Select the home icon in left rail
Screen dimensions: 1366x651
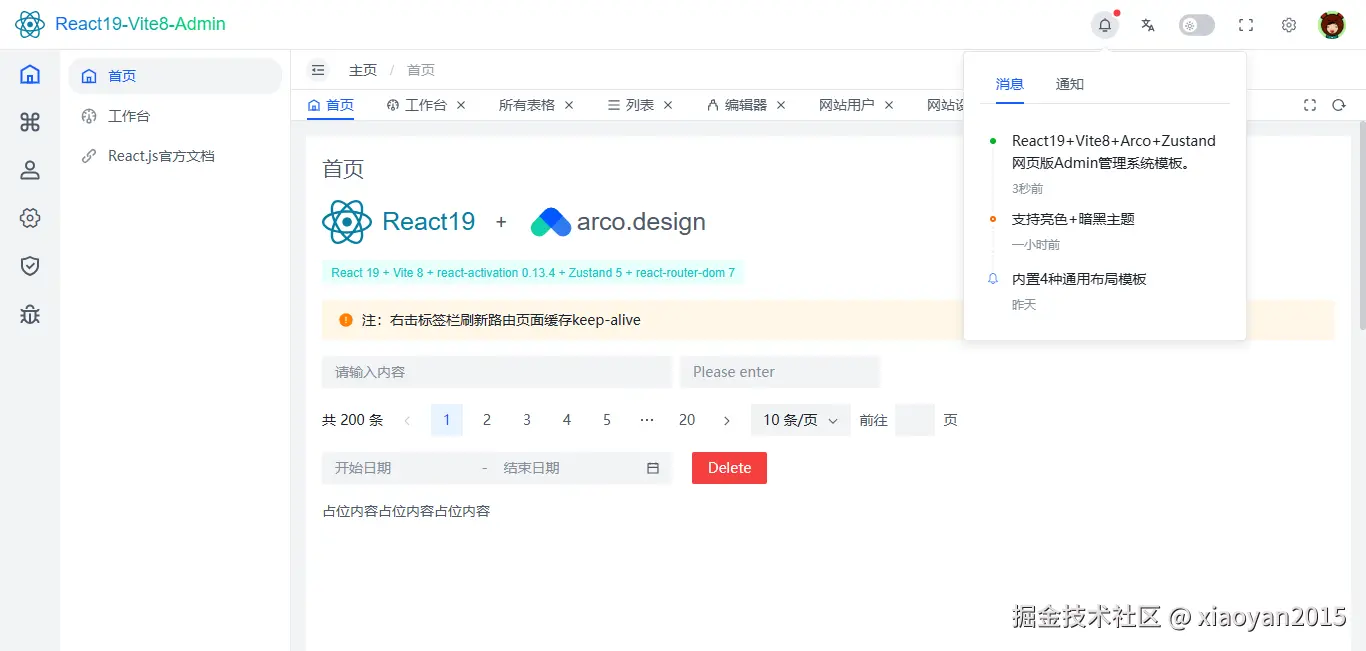30,74
